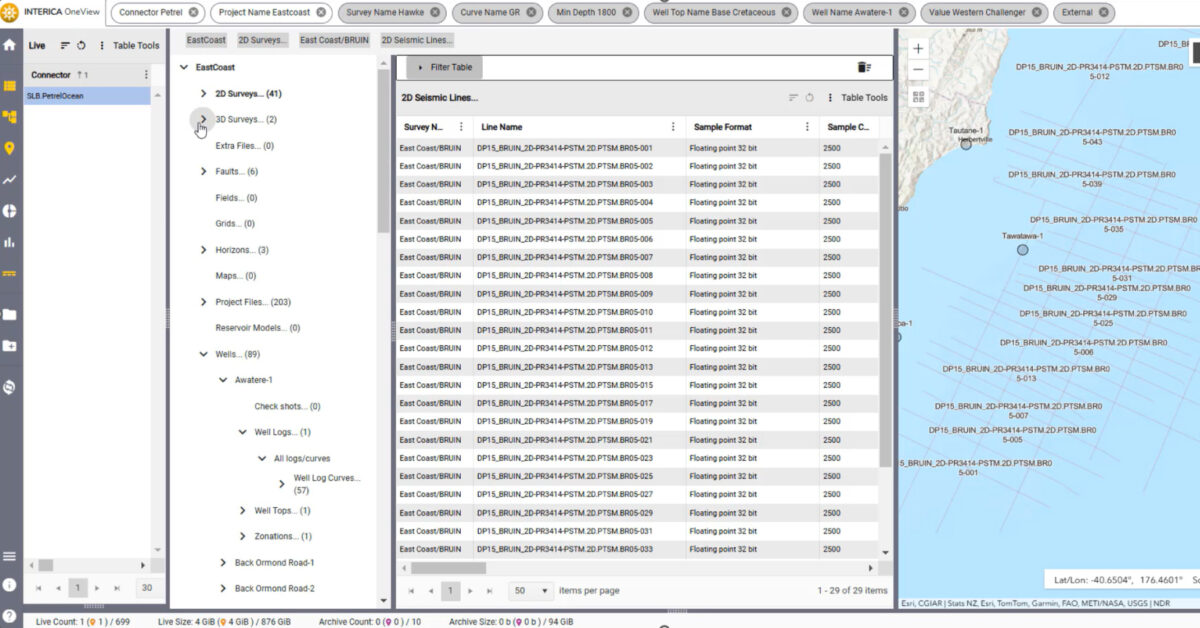
Task: Click the clear filters trash icon
Action: (865, 67)
